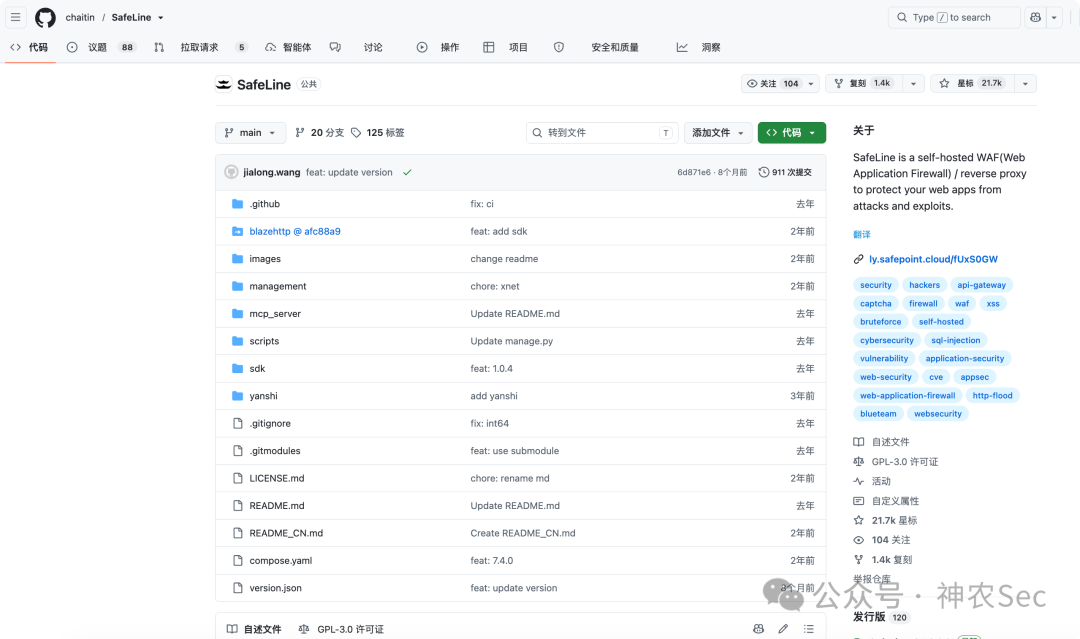Viewport: 1080px width, 639px height.
Task: Expand the dropdown beside Copilot header icon
Action: tap(1055, 17)
